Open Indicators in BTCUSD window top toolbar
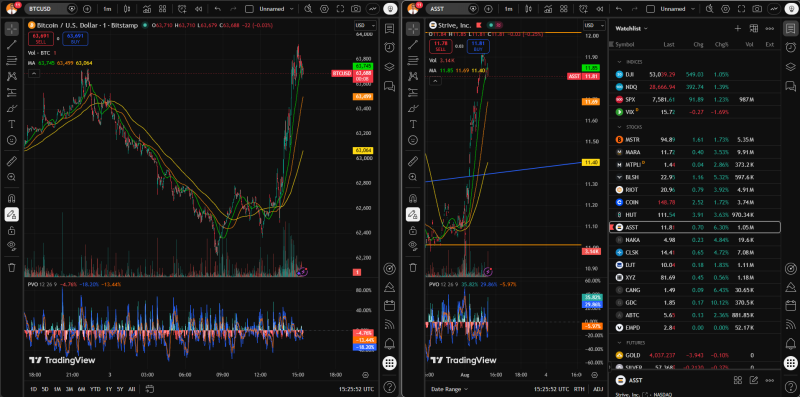 tap(147, 9)
